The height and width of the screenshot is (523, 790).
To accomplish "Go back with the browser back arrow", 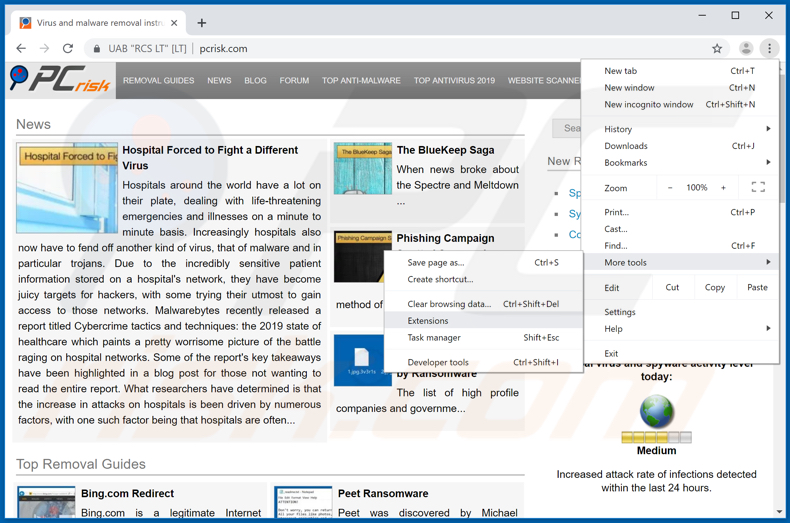I will click(21, 48).
